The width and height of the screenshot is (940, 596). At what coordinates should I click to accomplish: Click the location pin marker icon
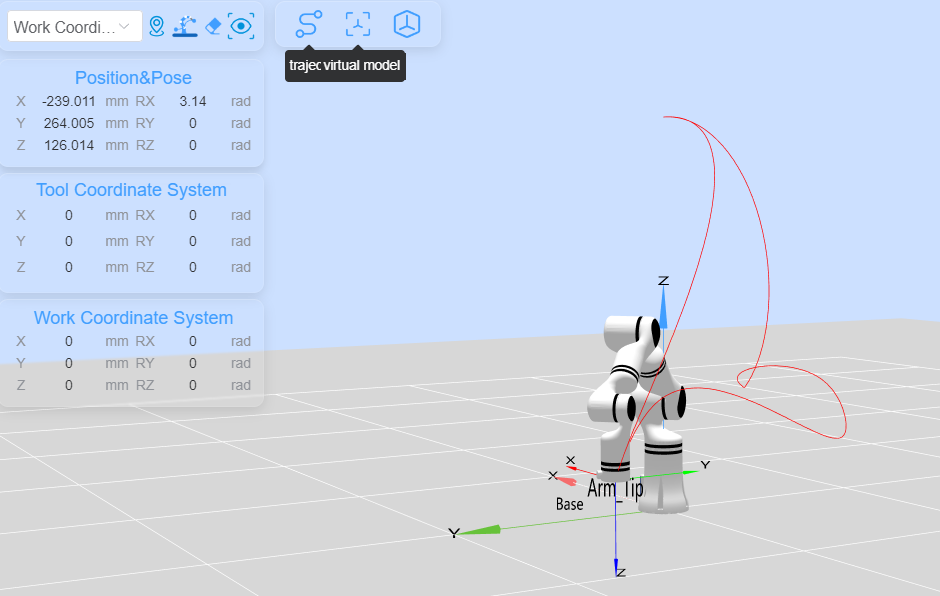(x=156, y=26)
